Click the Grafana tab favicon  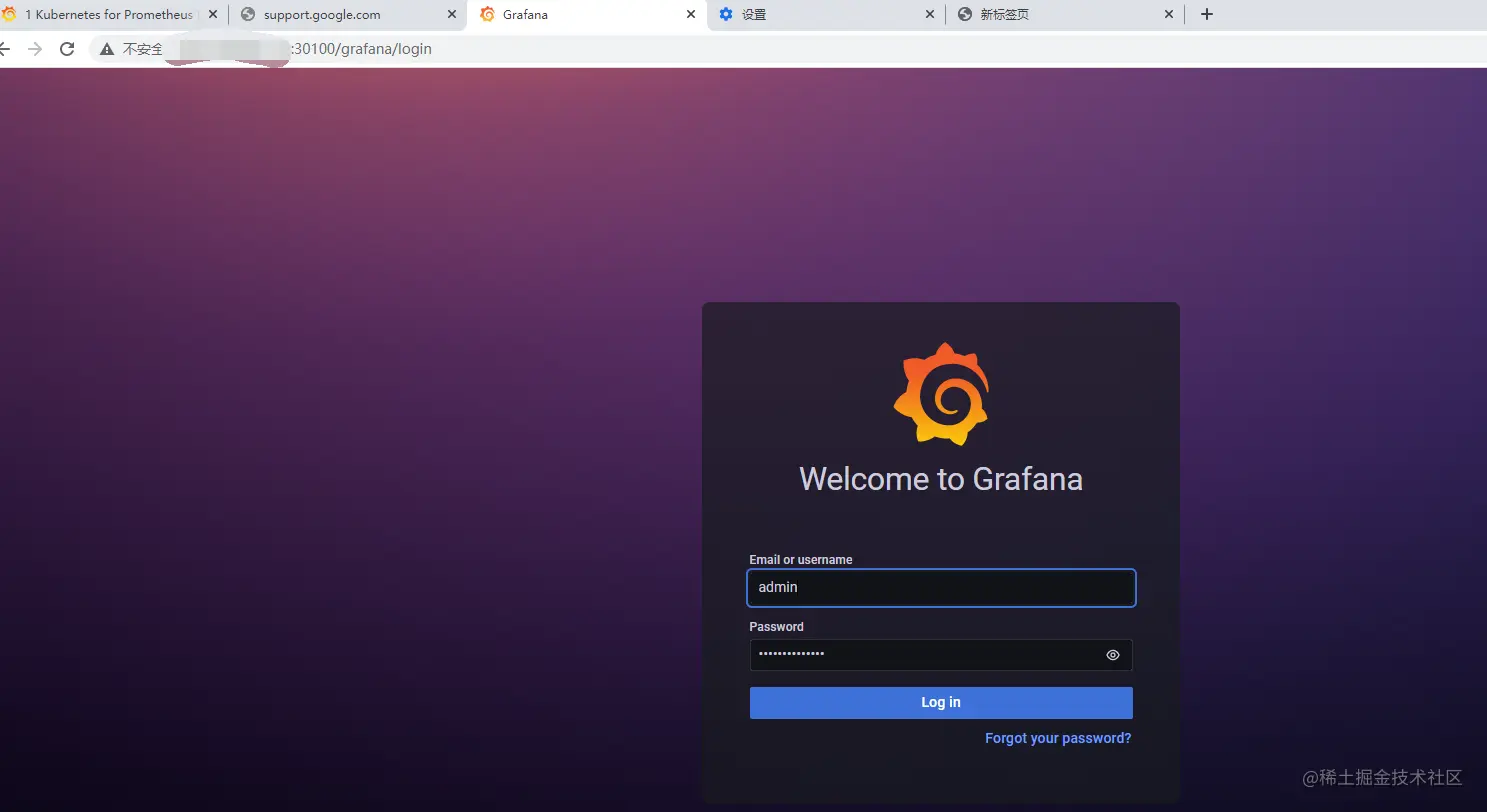[487, 14]
